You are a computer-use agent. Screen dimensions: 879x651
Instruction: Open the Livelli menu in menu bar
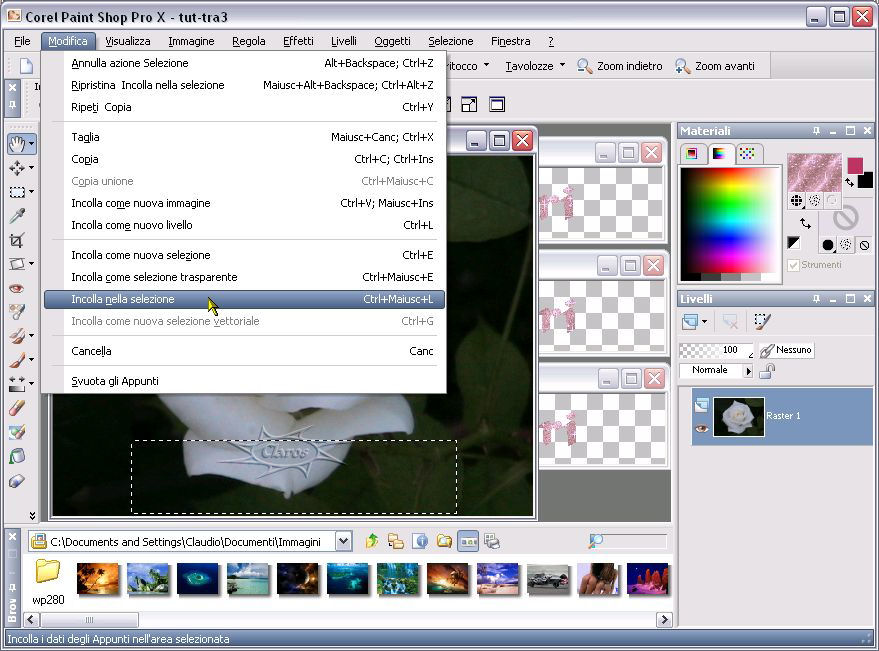(344, 41)
